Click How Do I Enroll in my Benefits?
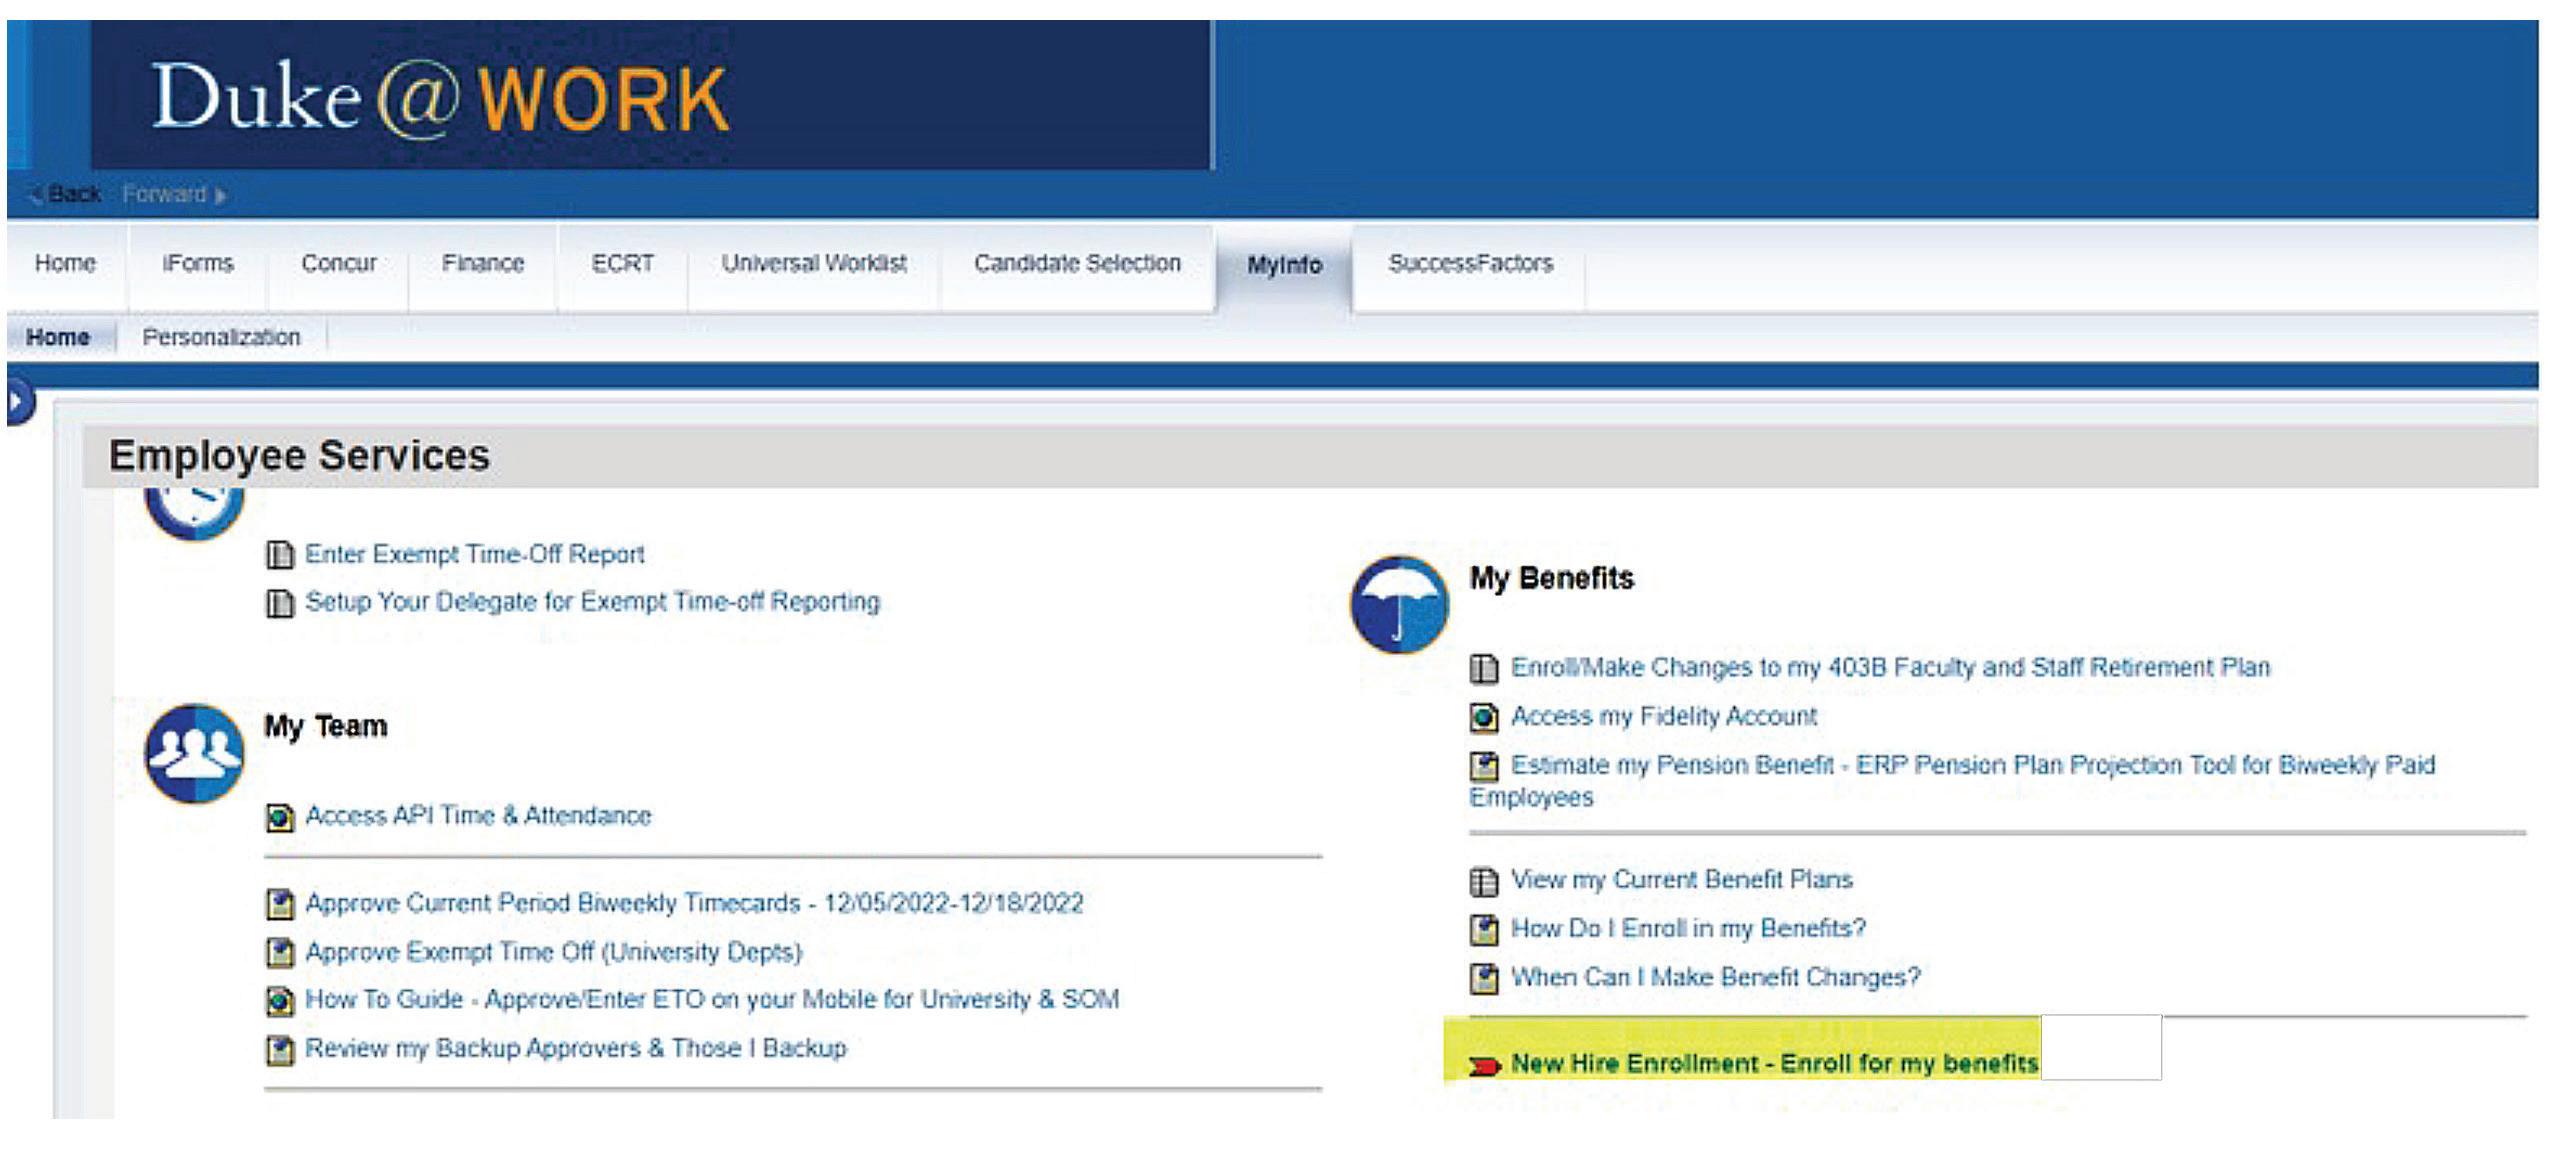Image resolution: width=2550 pixels, height=1160 pixels. 1686,929
